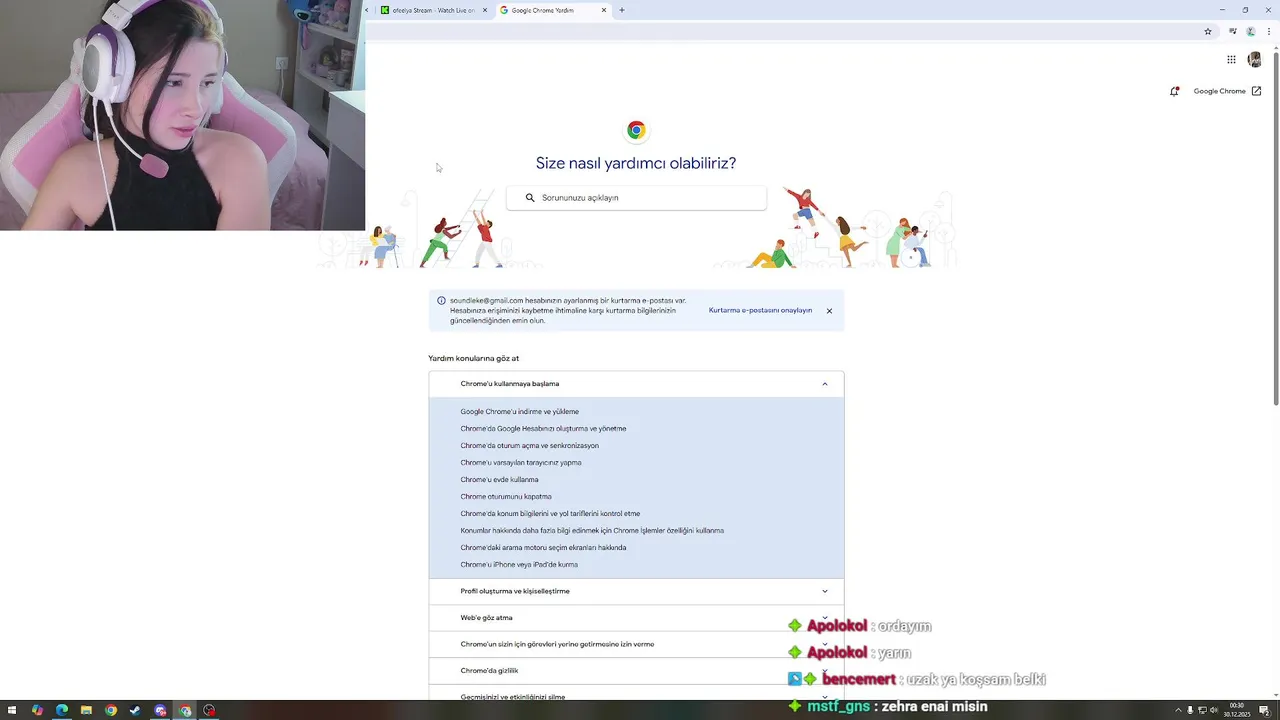This screenshot has width=1280, height=720.
Task: Close the Google Chrome Yardım tab
Action: point(604,10)
